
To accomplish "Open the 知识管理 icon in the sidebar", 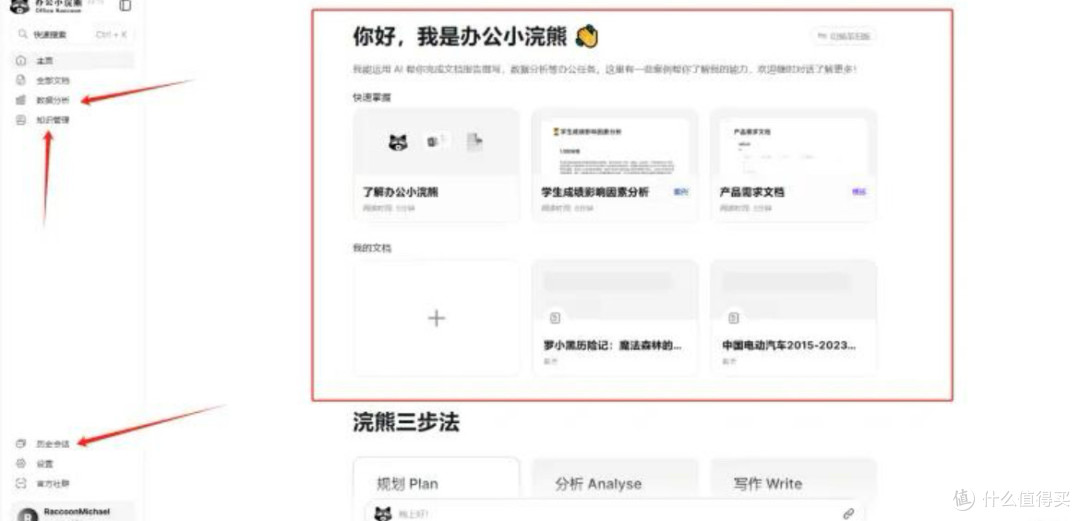I will click(x=21, y=120).
